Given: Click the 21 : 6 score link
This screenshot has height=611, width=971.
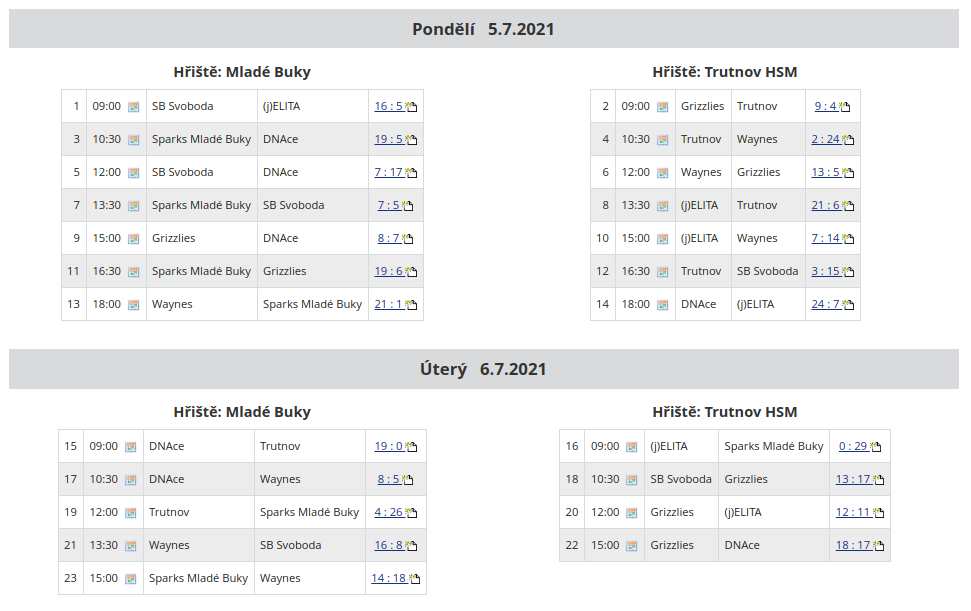Looking at the screenshot, I should (x=825, y=205).
